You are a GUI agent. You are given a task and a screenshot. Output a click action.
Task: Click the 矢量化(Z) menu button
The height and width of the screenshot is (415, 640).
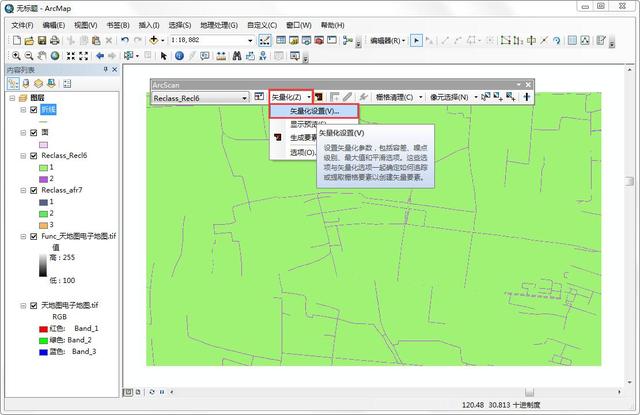[291, 97]
